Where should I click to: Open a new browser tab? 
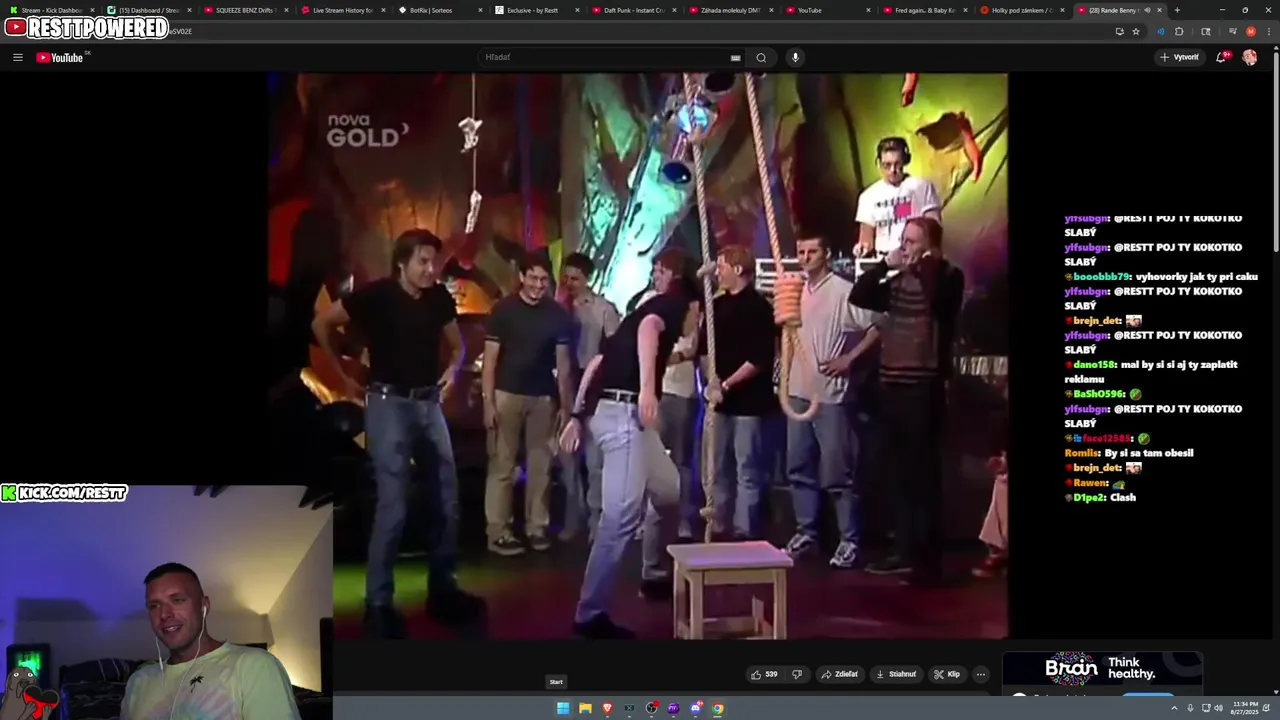tap(1177, 10)
